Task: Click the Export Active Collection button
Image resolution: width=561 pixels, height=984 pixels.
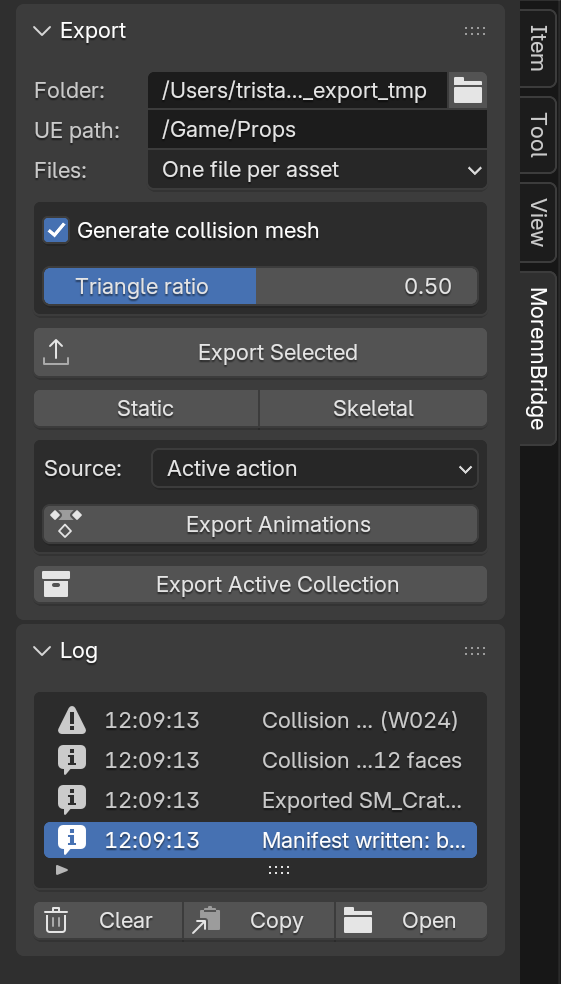Action: [260, 584]
